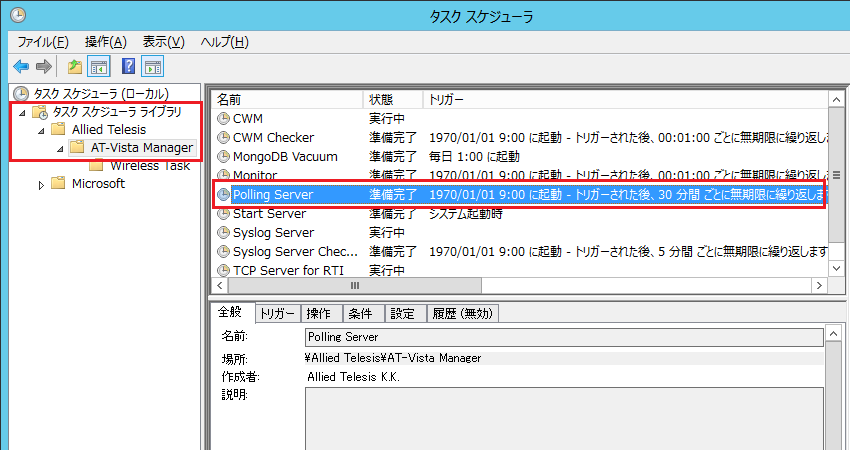Collapse the タスク スケジューラ ライブラリ node
850x450 pixels.
pos(22,113)
